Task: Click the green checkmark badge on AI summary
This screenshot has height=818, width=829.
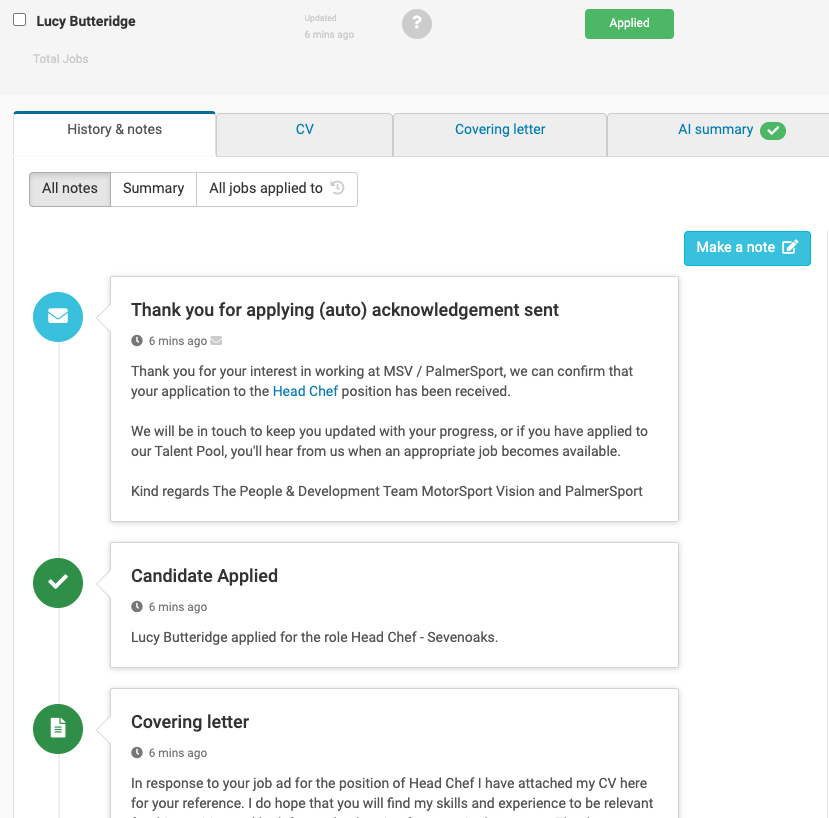Action: (773, 131)
